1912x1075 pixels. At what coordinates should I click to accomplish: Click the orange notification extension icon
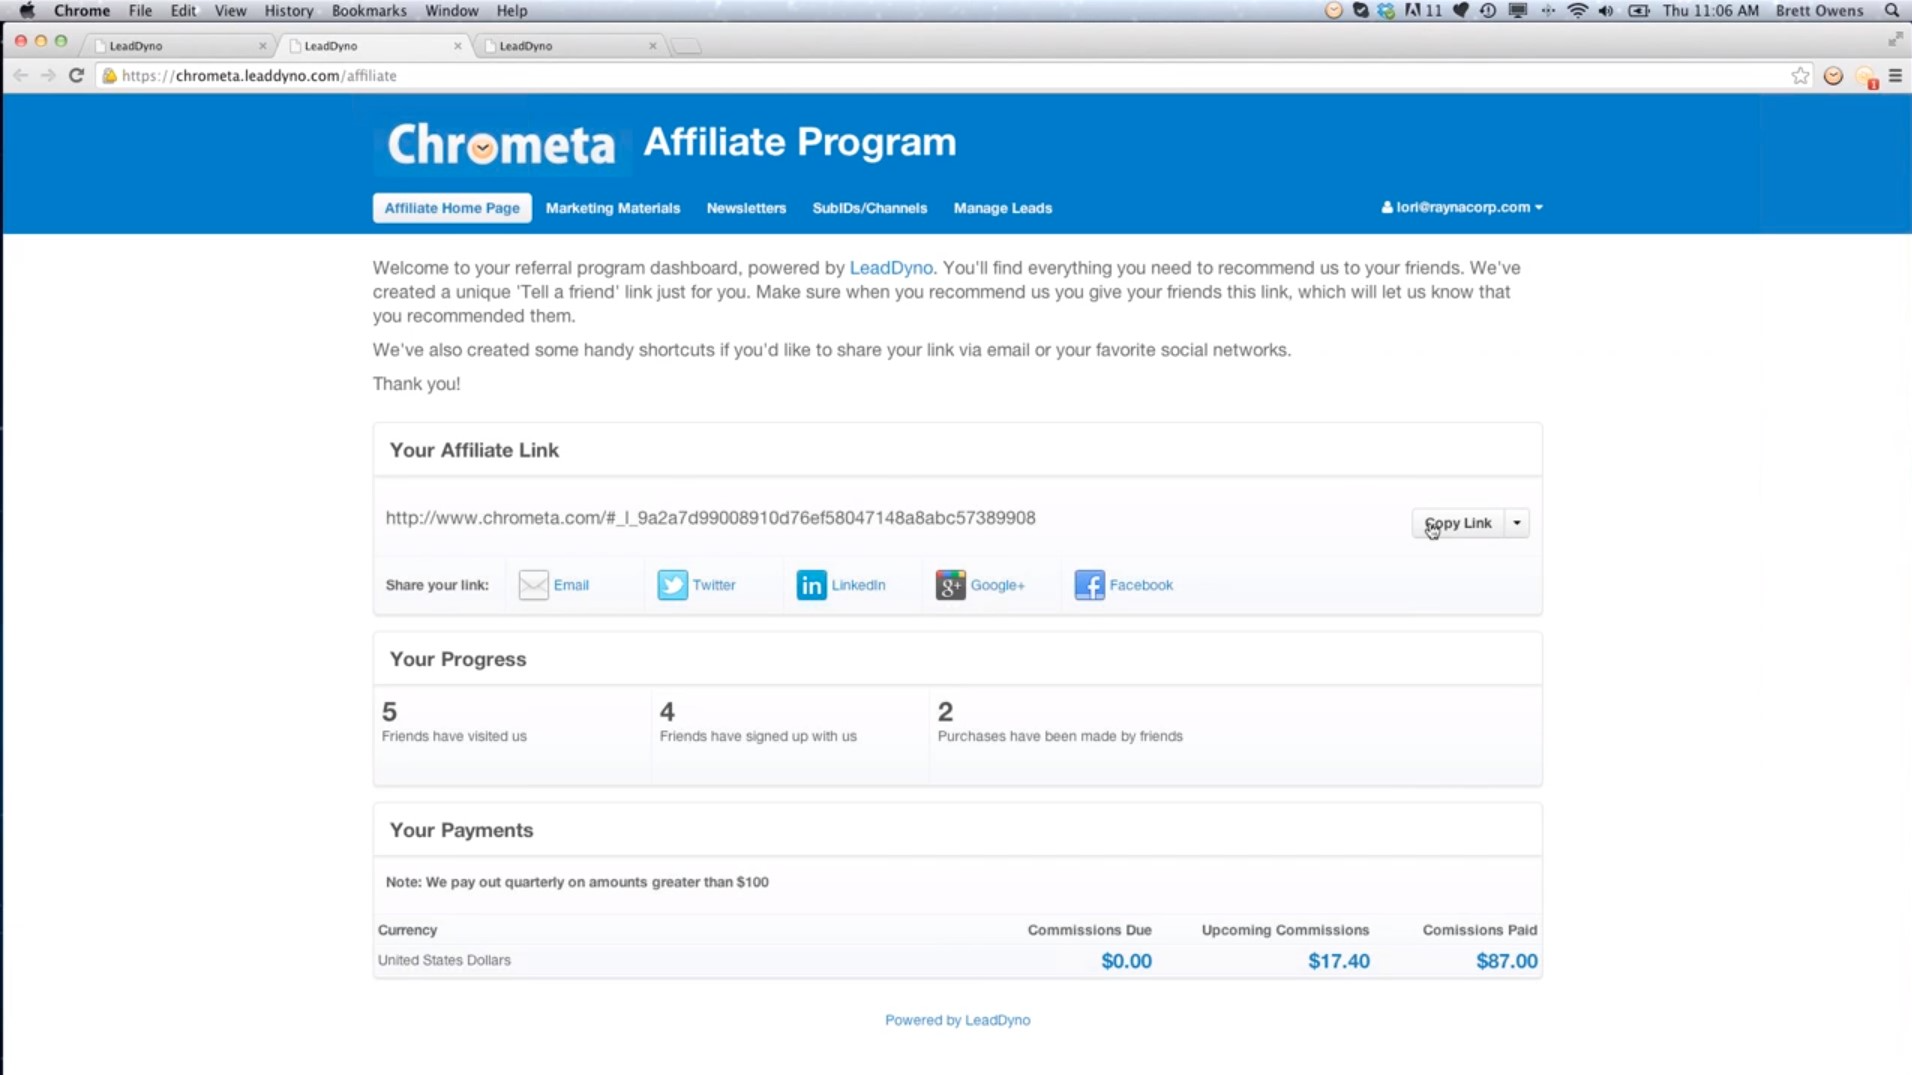[x=1866, y=77]
